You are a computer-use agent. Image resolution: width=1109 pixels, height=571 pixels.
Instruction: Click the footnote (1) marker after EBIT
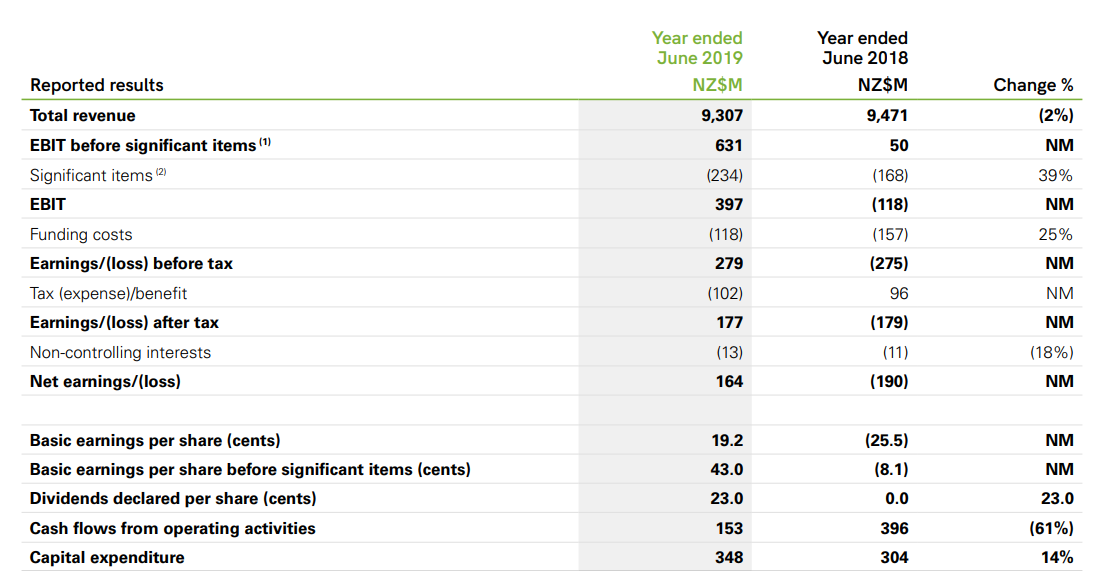[265, 142]
